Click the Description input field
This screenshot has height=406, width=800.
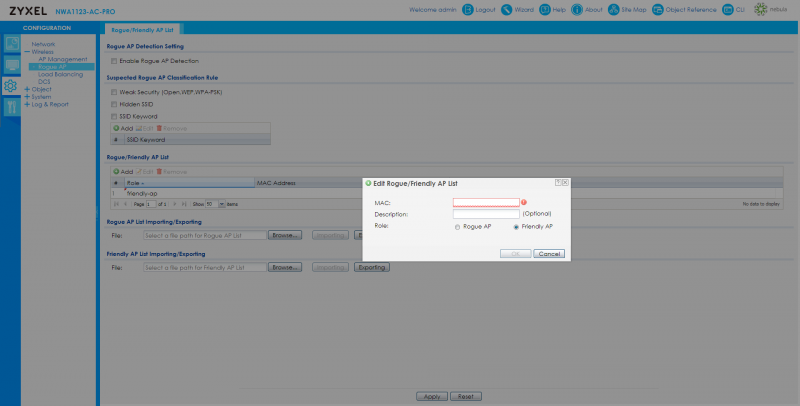(486, 214)
